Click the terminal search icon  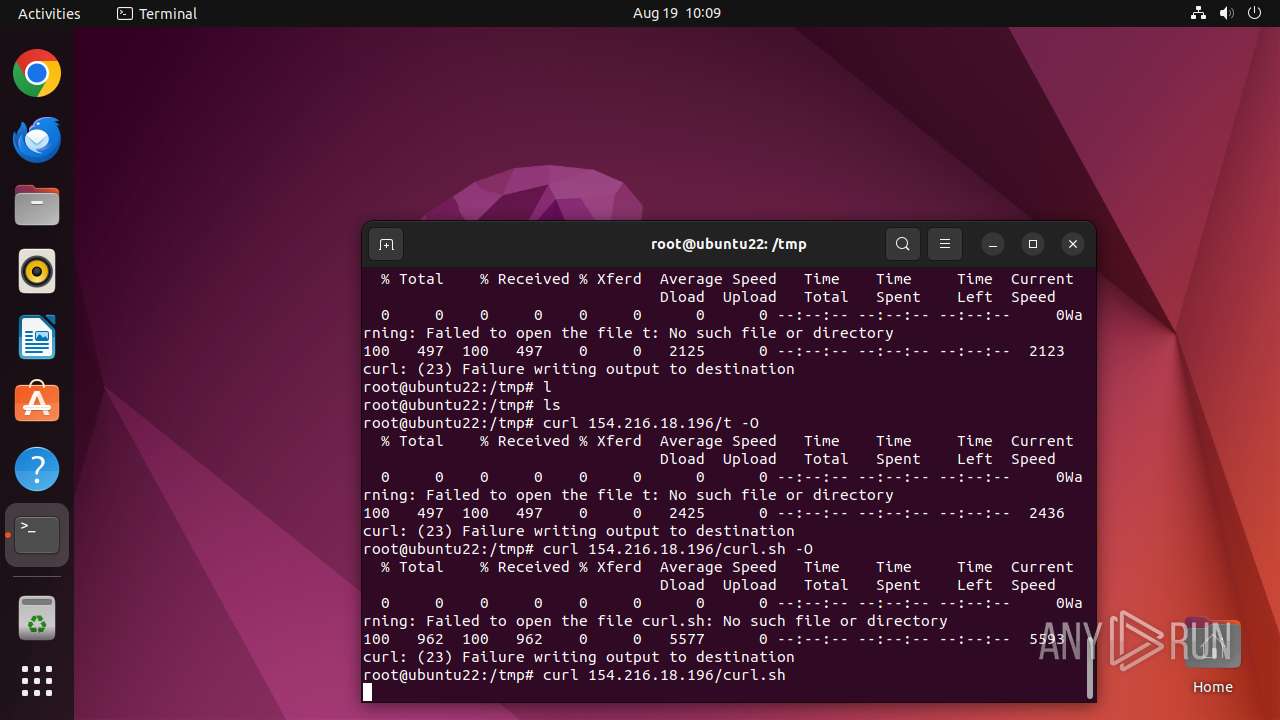tap(902, 244)
